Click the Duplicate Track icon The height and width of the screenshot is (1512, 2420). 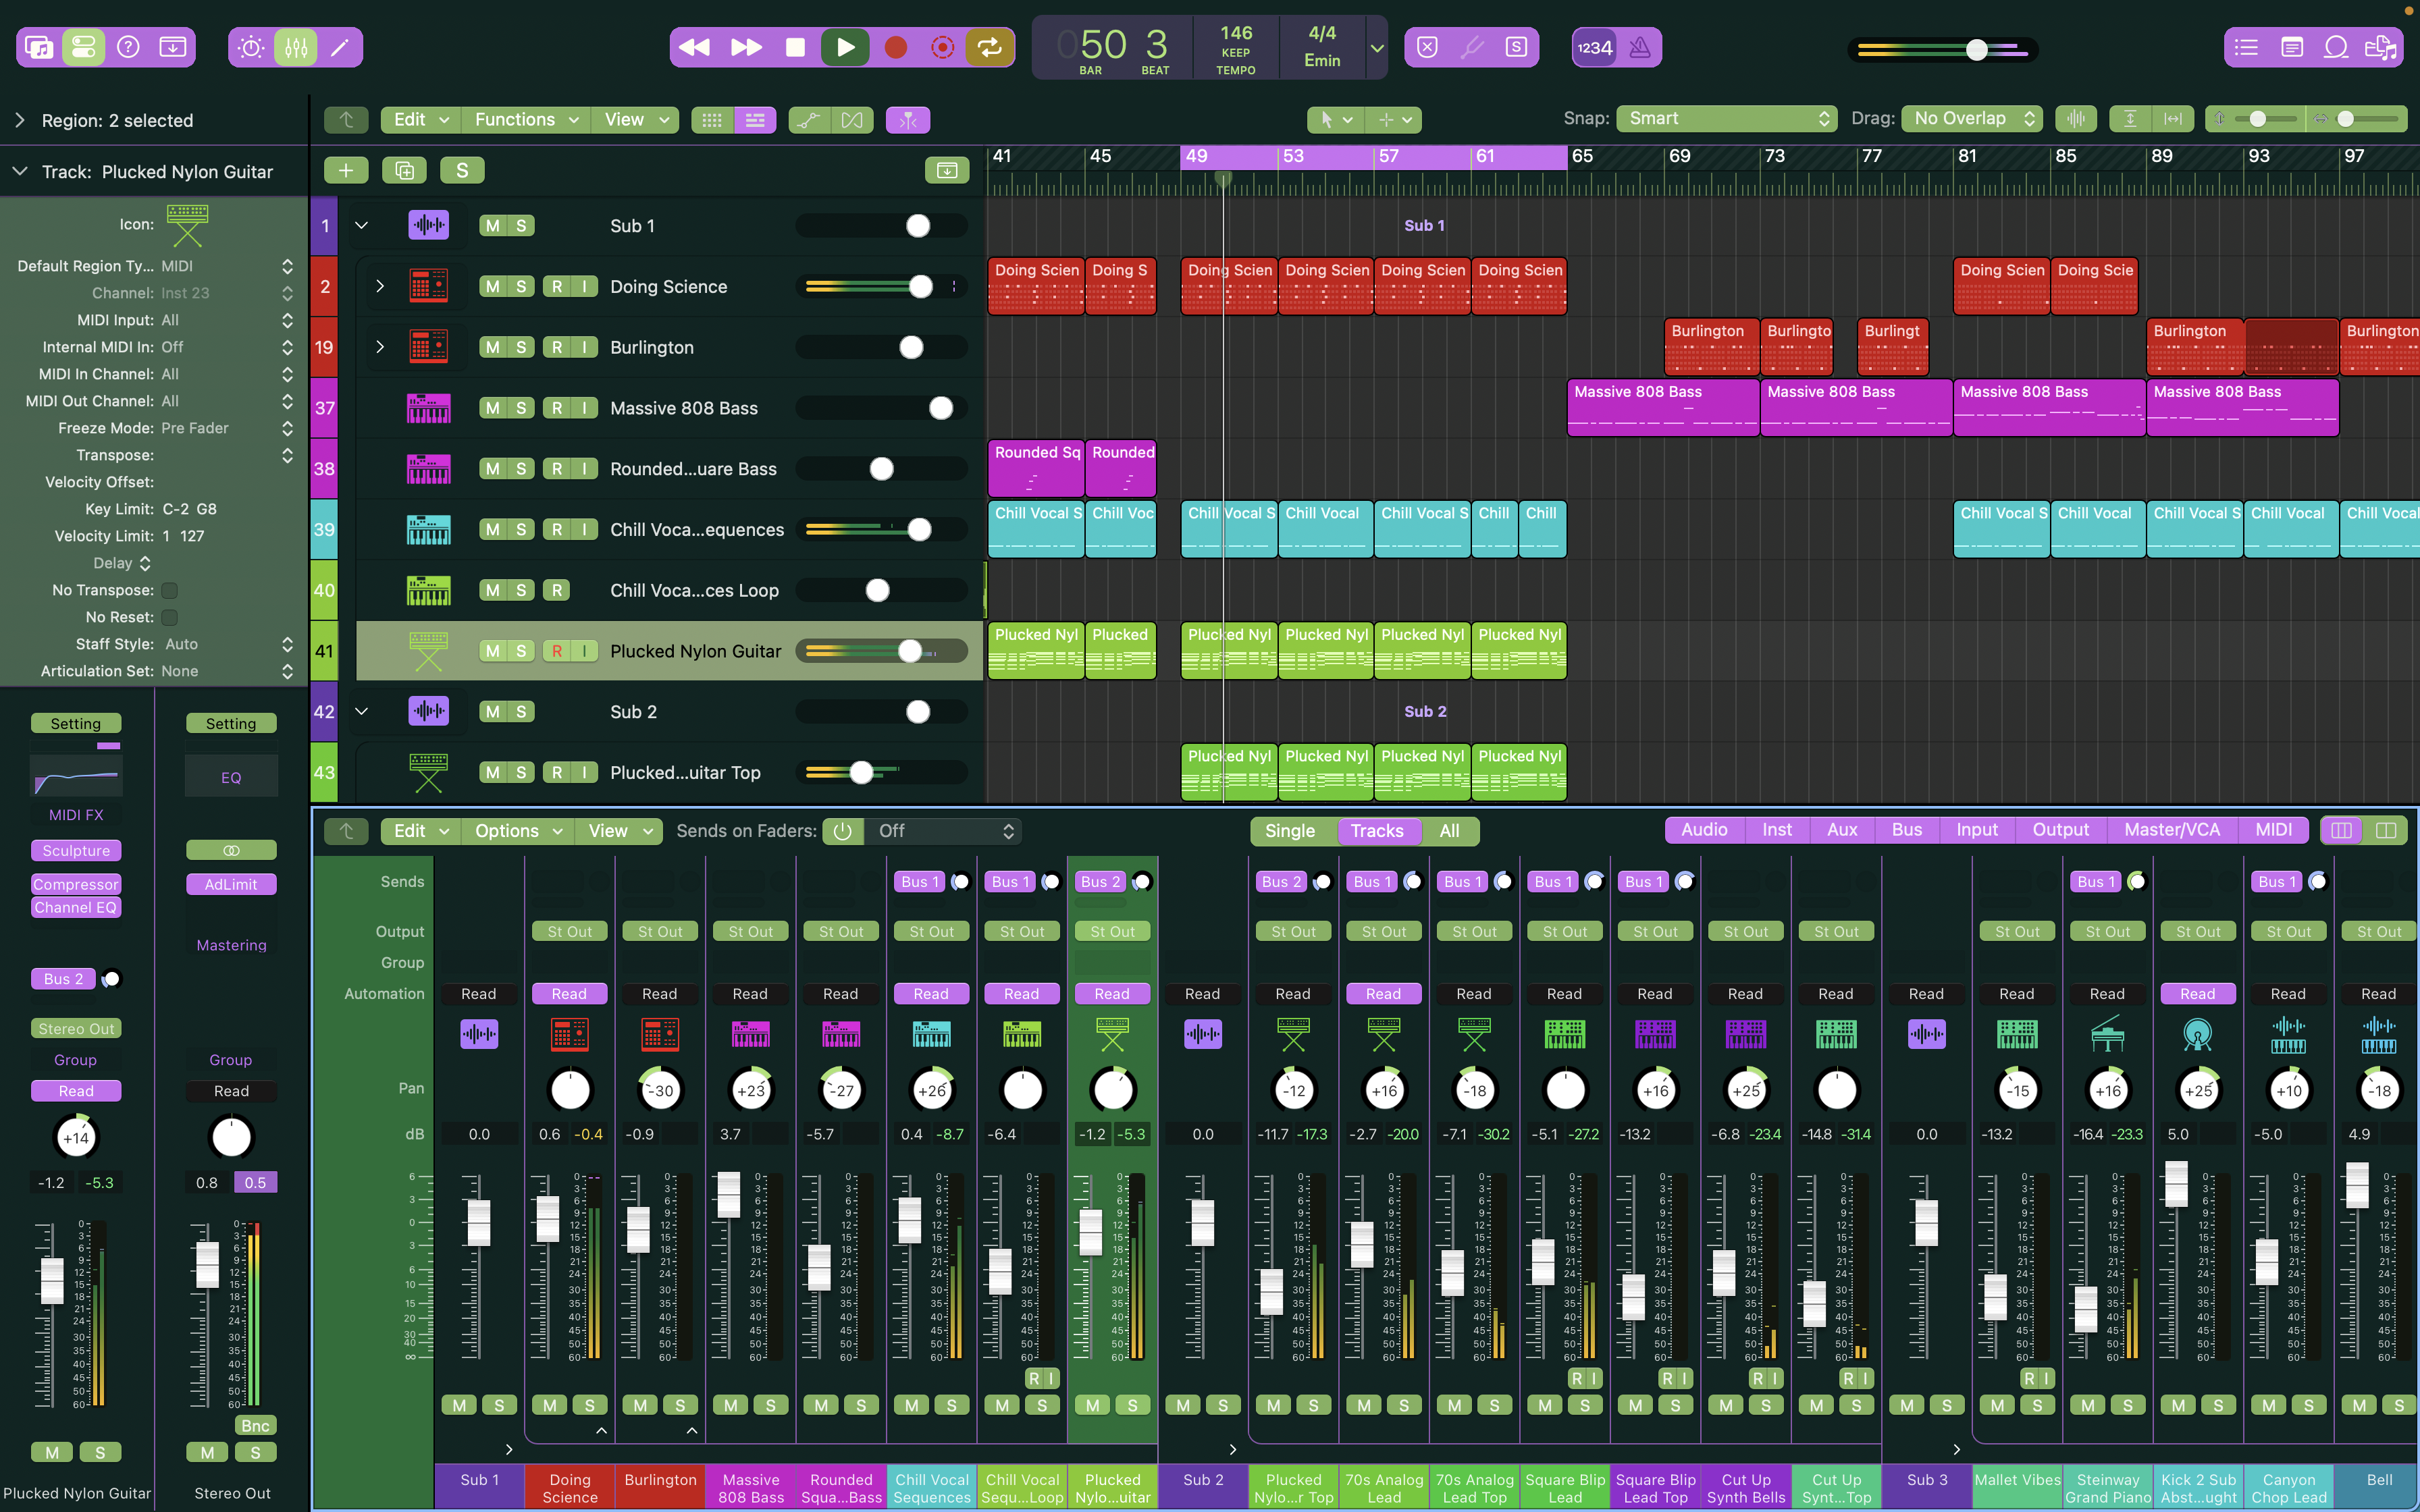[x=404, y=170]
